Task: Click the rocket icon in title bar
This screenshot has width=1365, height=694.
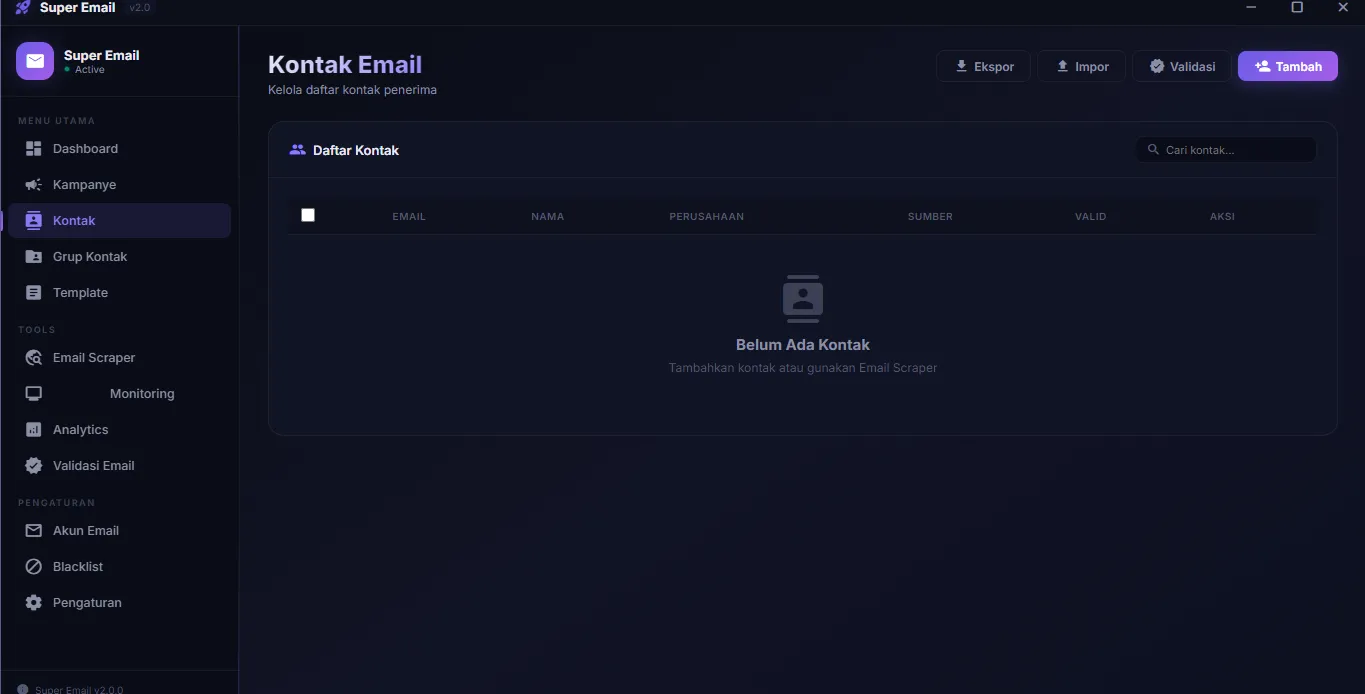Action: point(24,8)
